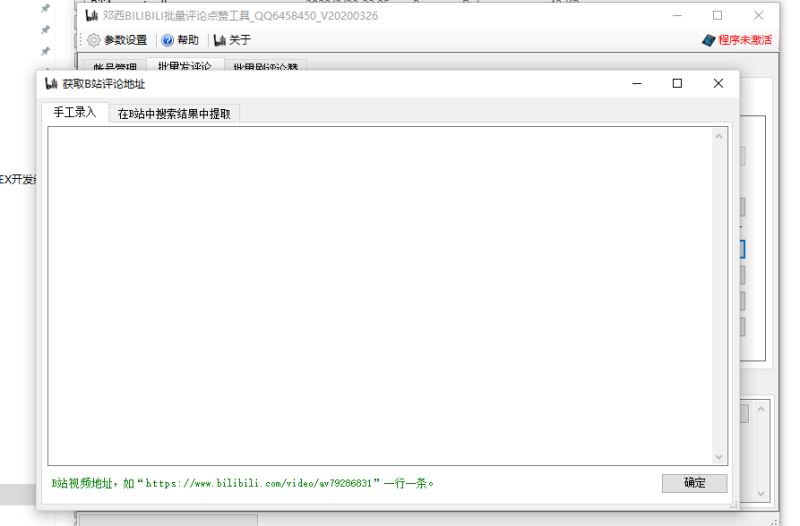The width and height of the screenshot is (800, 526).
Task: Open 关于 about in main window toolbar
Action: click(x=232, y=40)
